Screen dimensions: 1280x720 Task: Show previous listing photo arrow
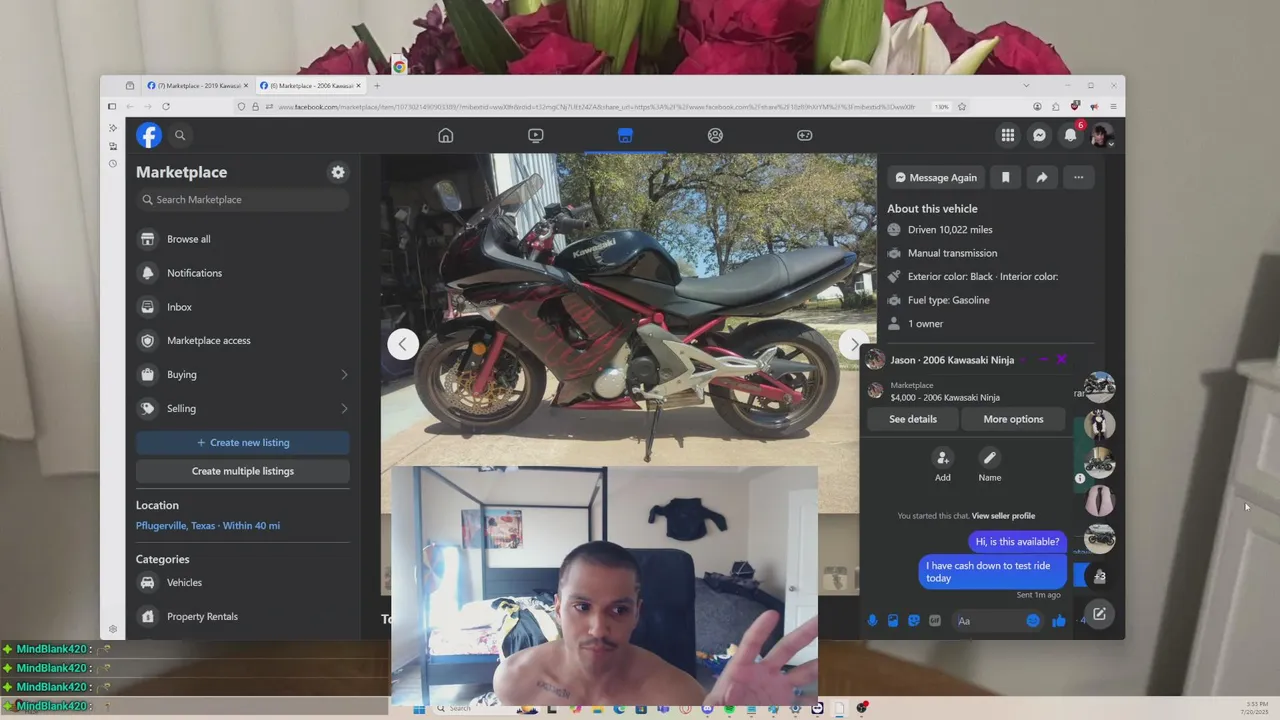[402, 344]
